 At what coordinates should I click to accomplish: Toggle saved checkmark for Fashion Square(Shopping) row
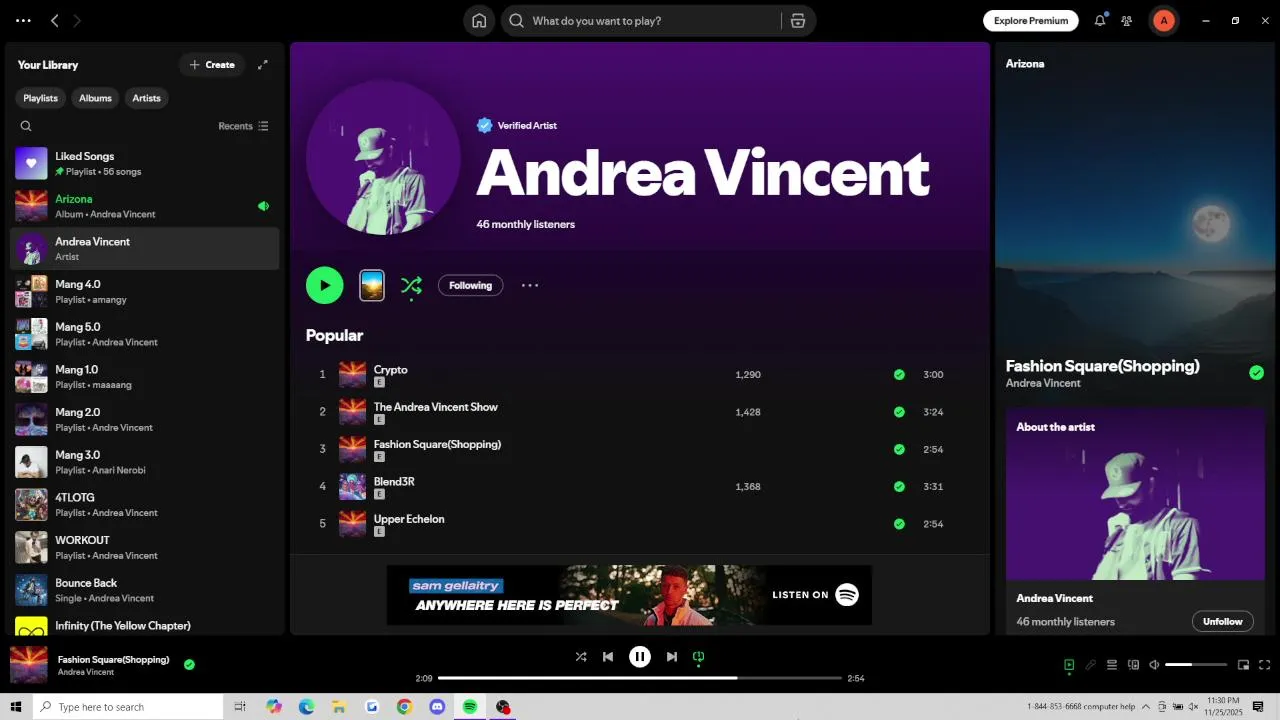899,449
